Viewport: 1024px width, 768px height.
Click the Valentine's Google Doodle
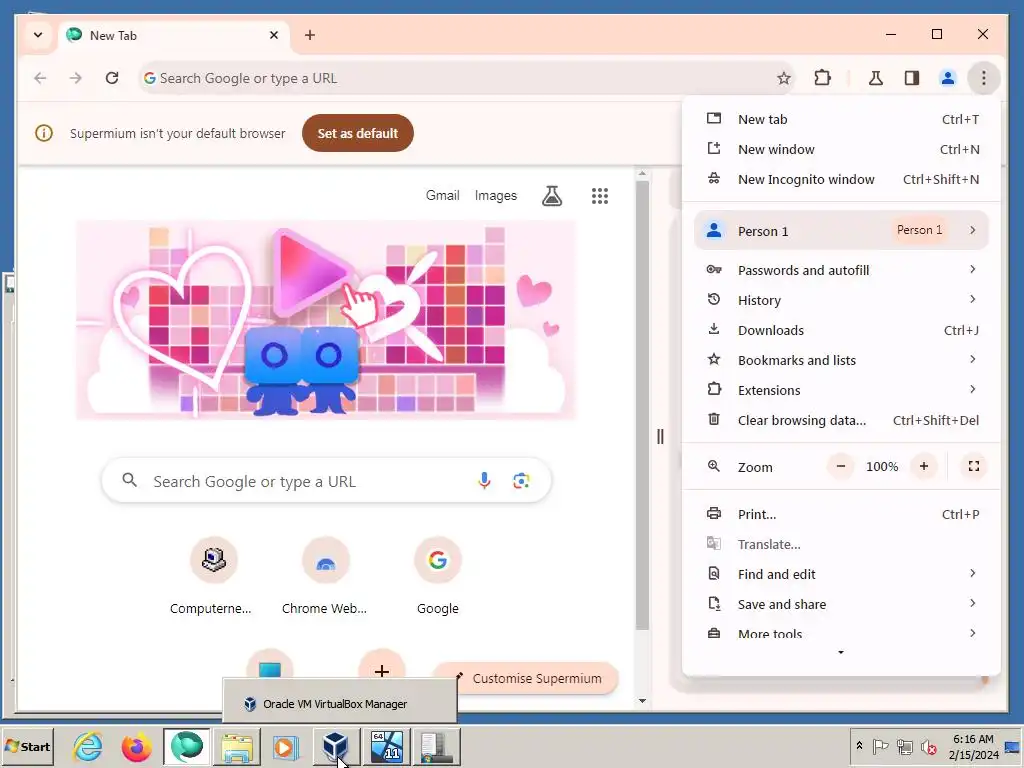(x=326, y=320)
